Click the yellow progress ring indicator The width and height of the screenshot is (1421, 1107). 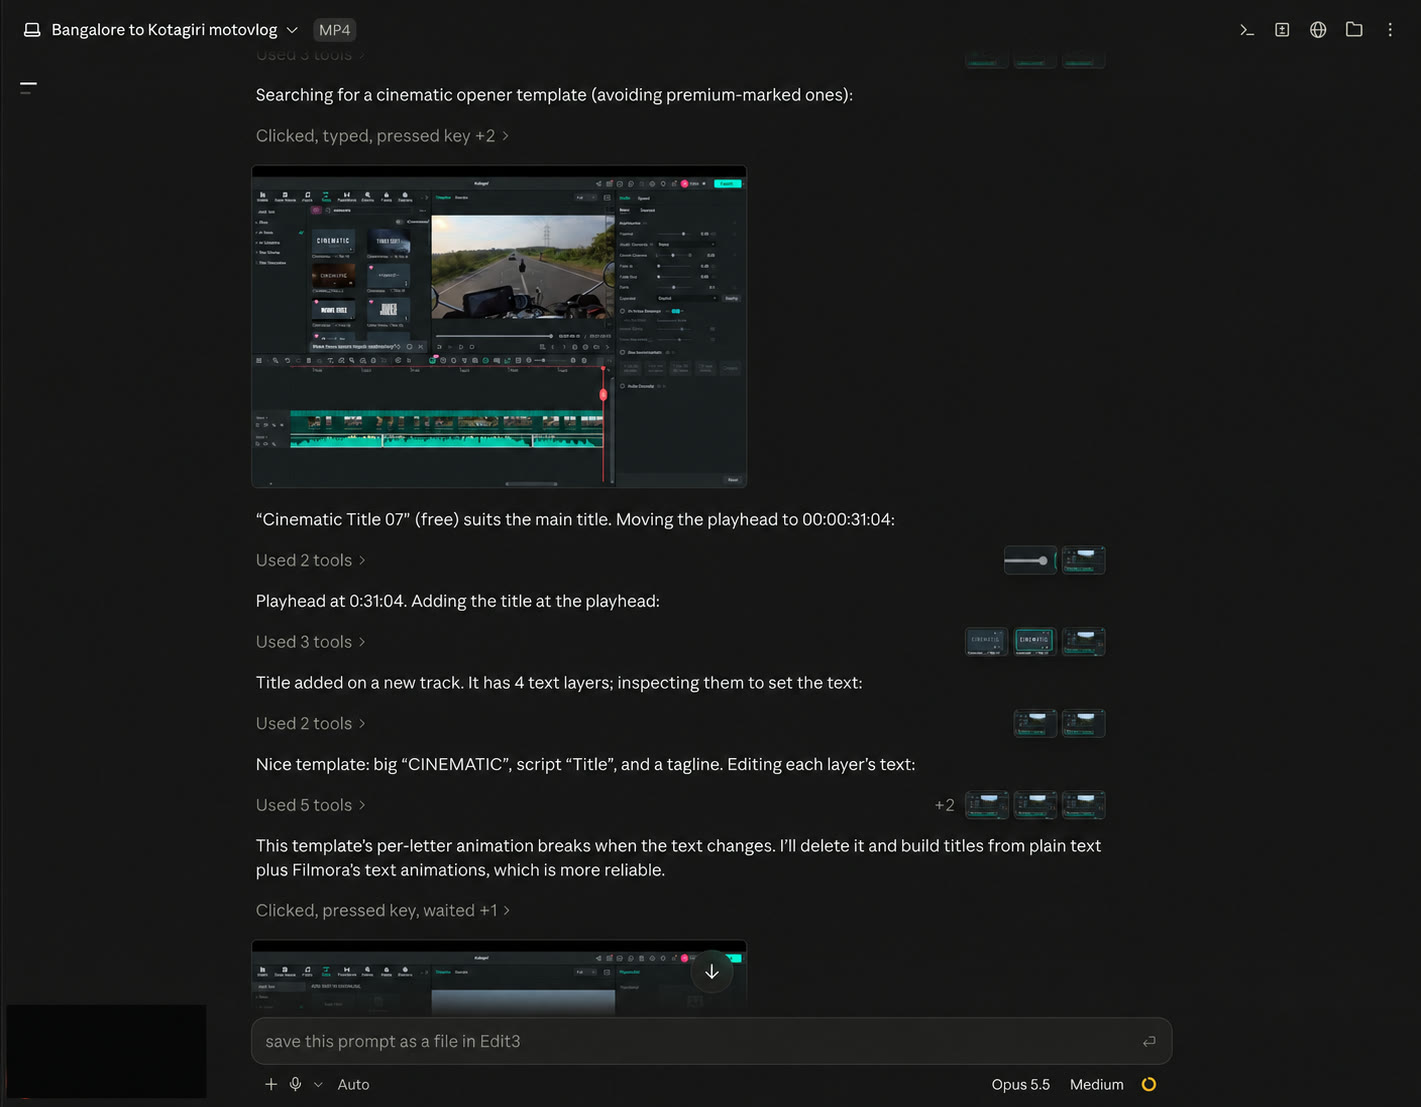pos(1149,1084)
